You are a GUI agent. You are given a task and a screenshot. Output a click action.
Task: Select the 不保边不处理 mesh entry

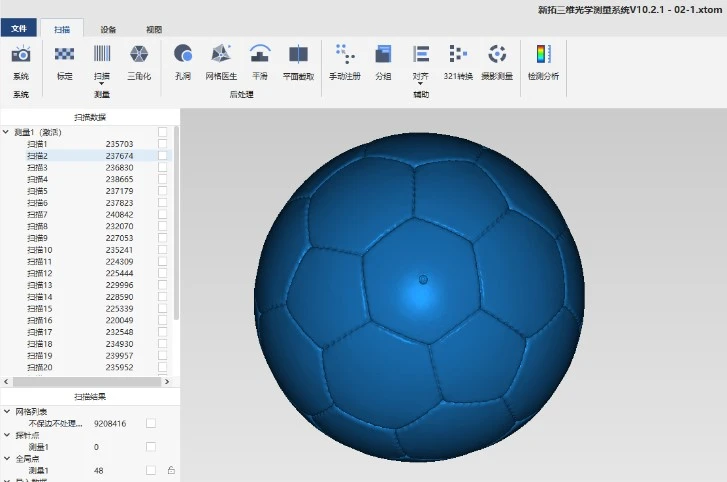tap(56, 423)
